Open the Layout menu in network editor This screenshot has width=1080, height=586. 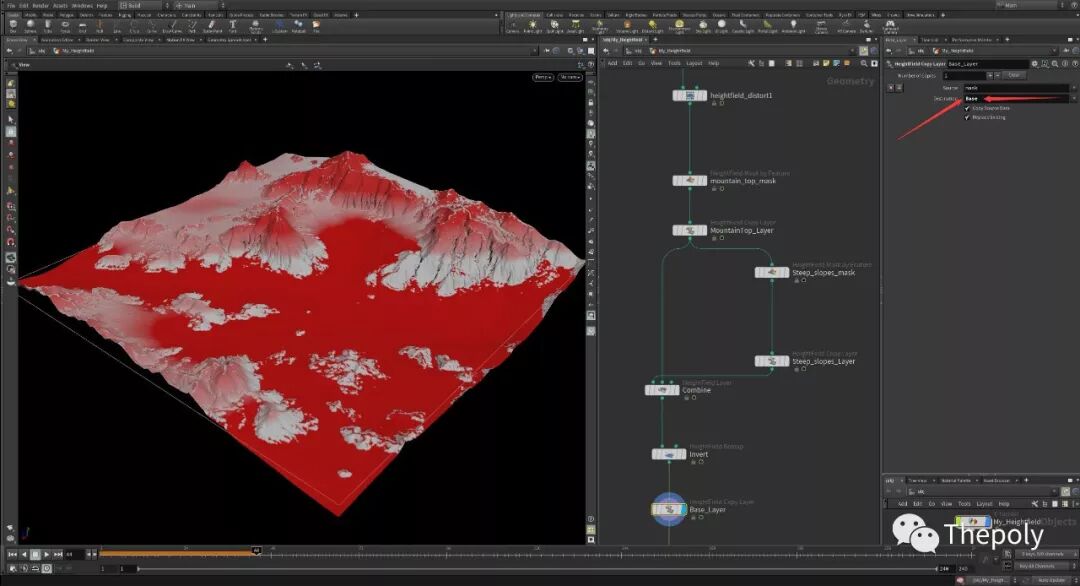[694, 63]
